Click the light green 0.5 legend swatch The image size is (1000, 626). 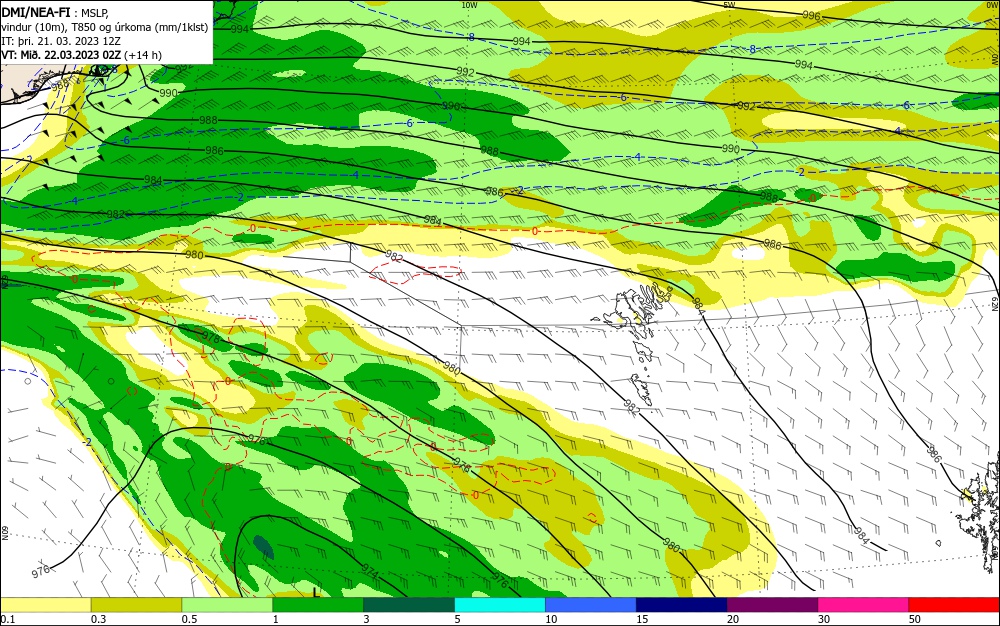point(227,605)
